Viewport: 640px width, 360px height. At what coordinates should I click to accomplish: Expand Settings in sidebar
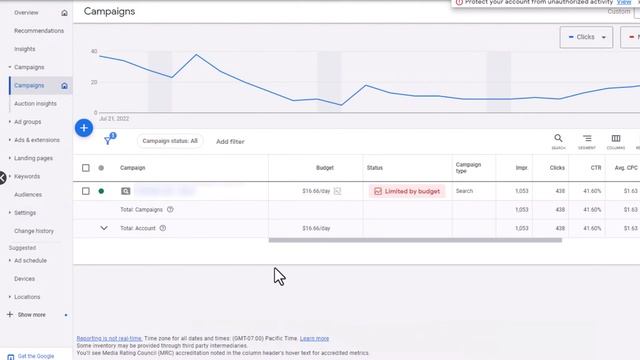(10, 213)
